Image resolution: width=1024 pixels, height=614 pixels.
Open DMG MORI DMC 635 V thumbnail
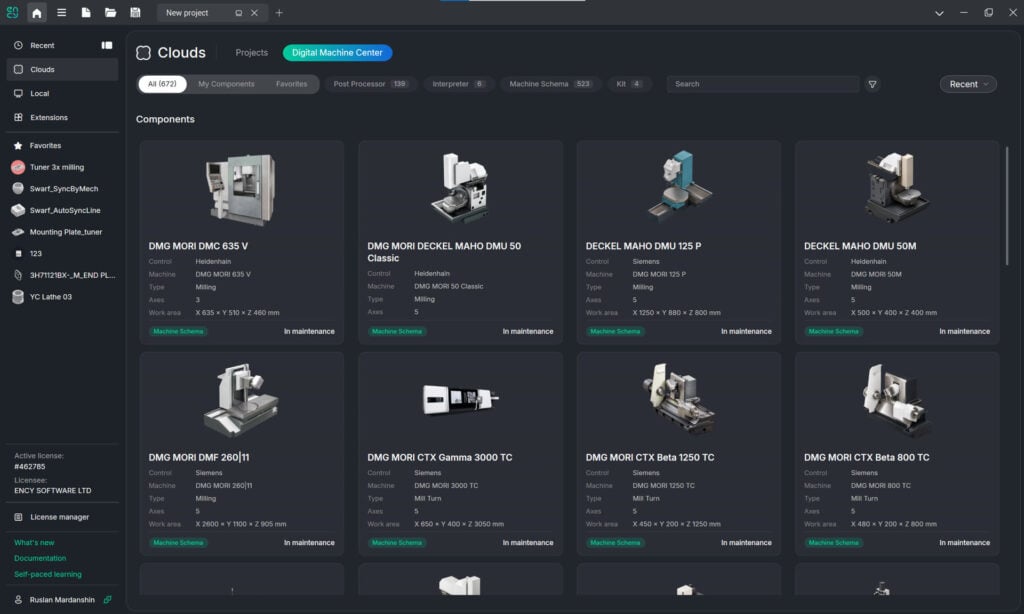point(241,189)
